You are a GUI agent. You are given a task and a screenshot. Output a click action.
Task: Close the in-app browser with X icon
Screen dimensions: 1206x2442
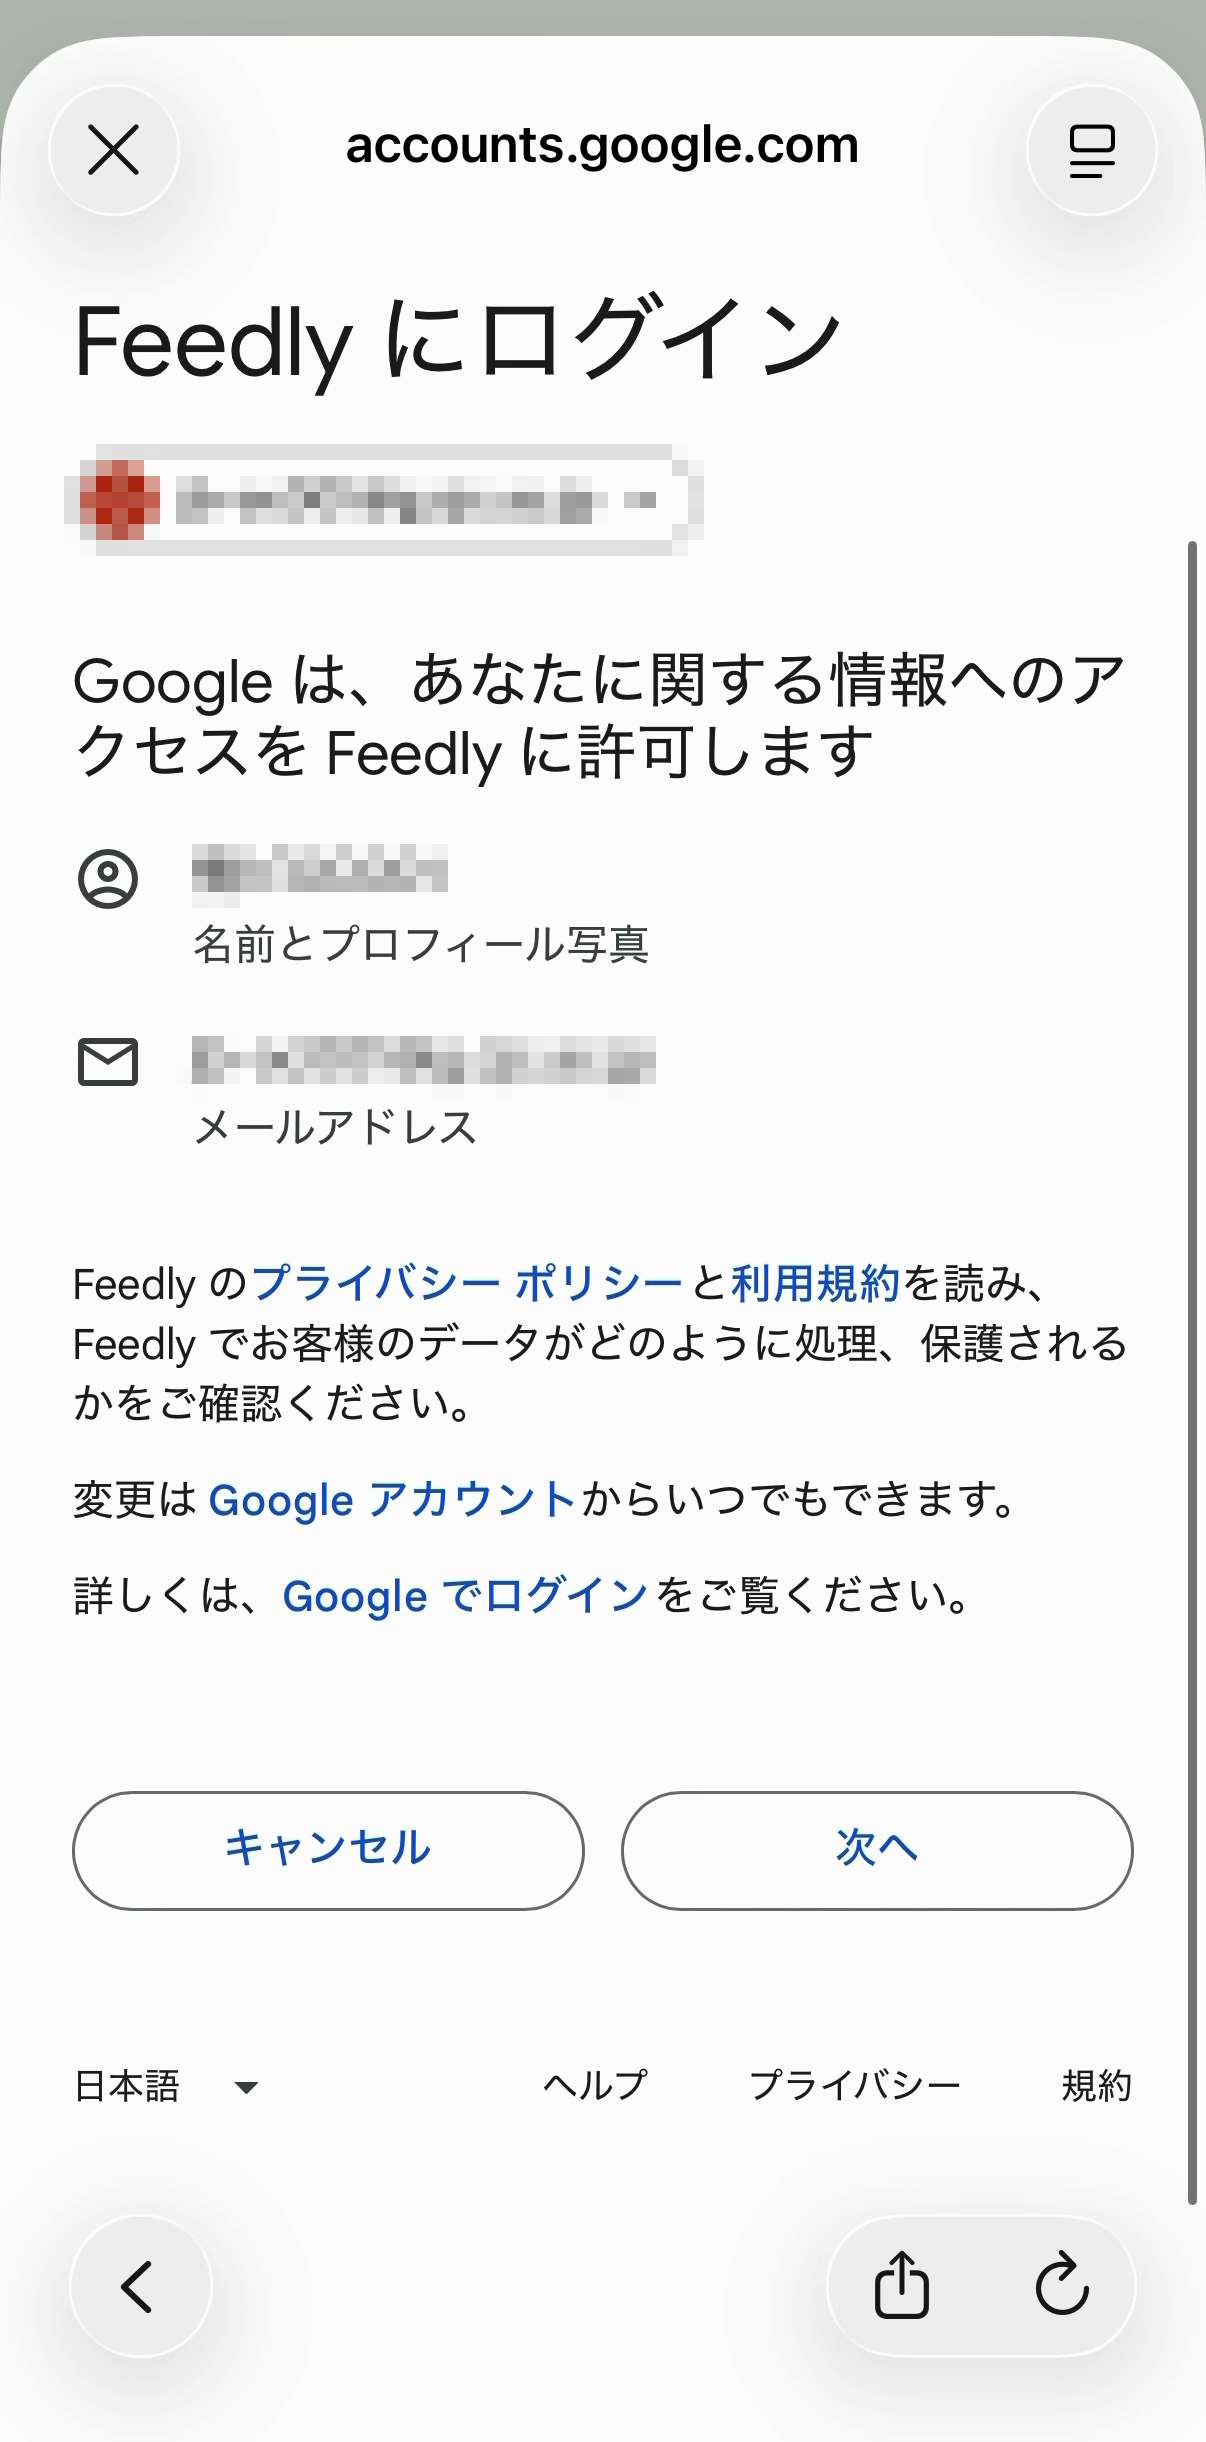[x=114, y=150]
